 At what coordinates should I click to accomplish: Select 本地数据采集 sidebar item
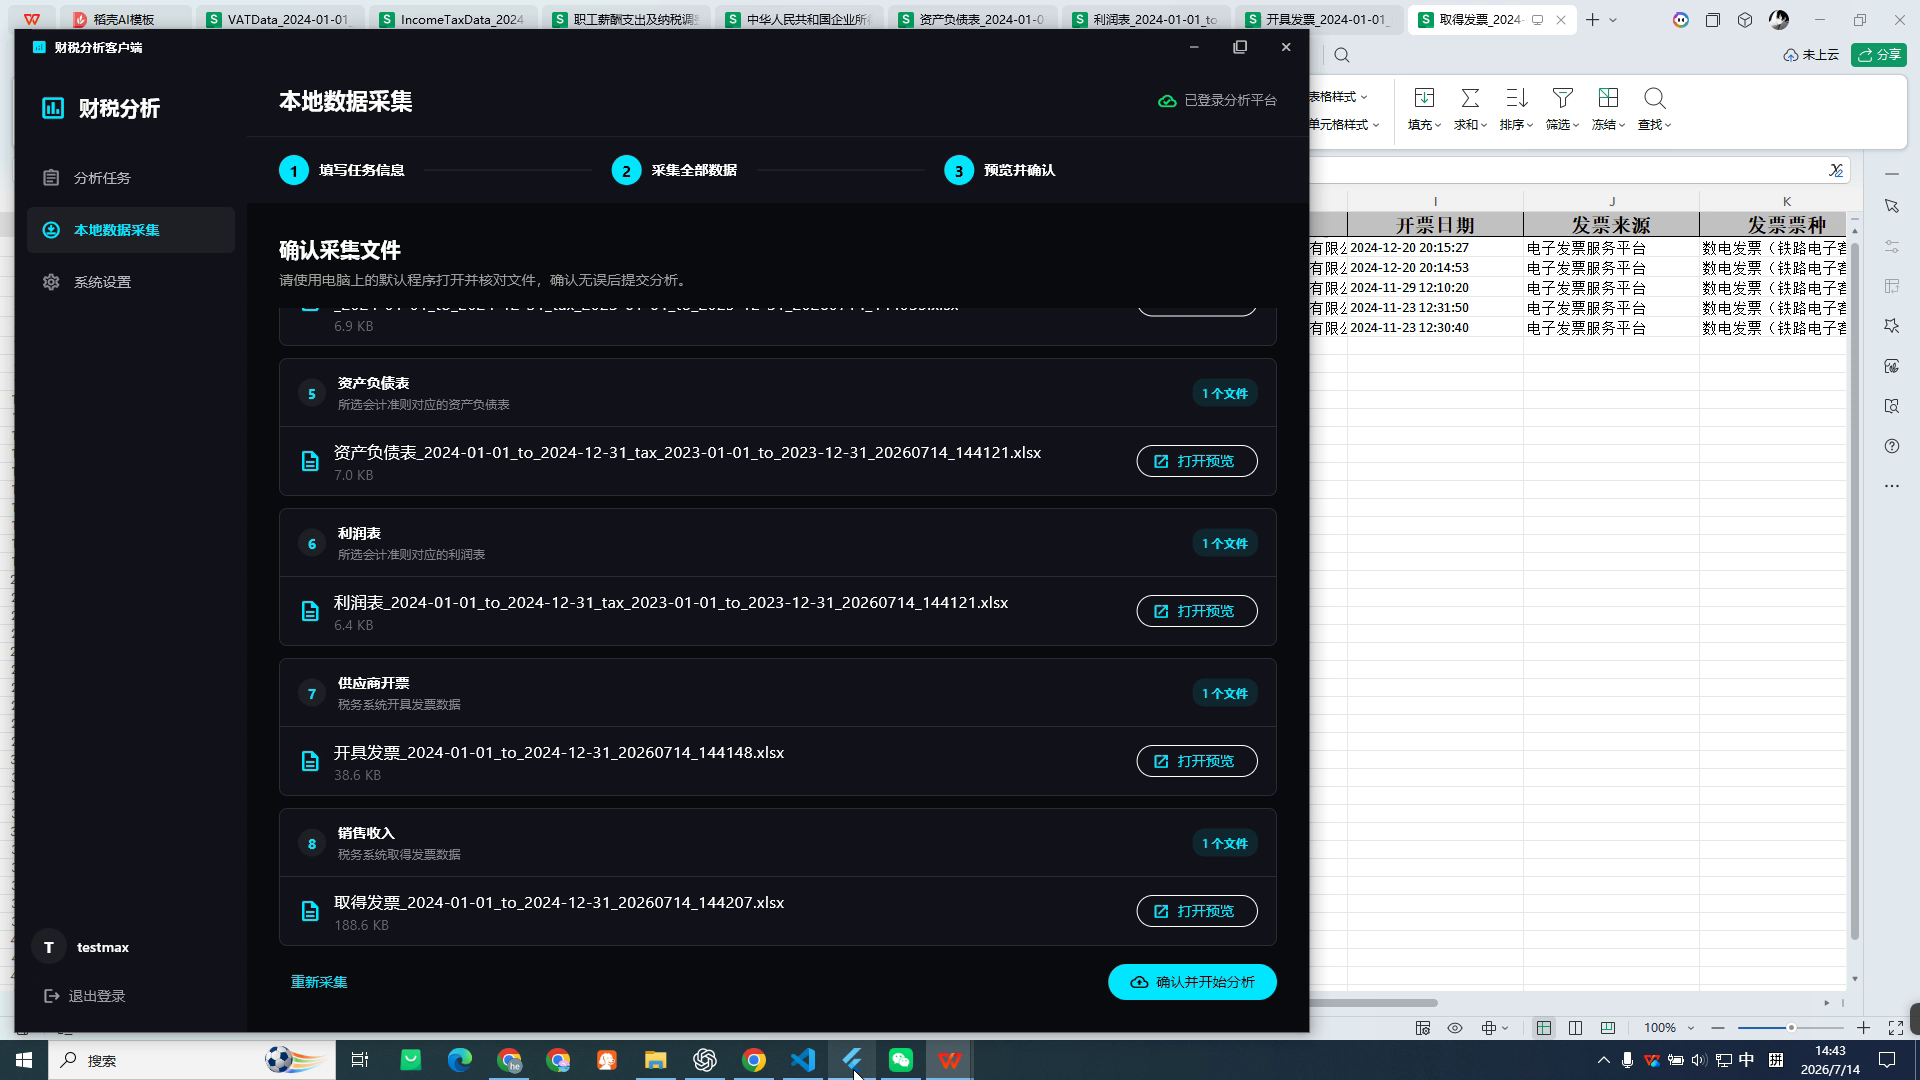[x=131, y=230]
